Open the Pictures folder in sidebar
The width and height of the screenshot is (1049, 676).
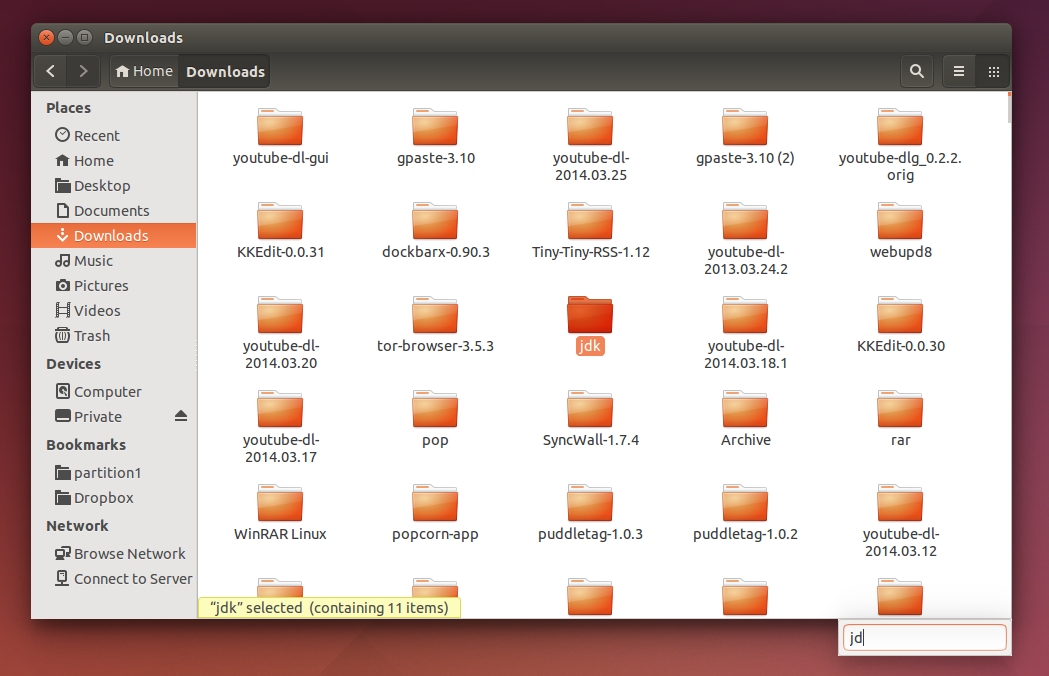(x=100, y=285)
